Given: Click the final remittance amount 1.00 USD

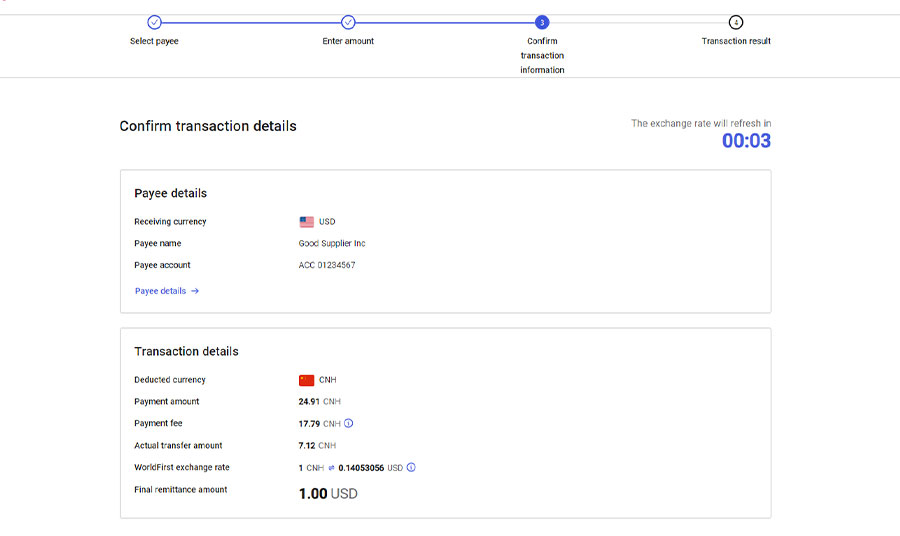Looking at the screenshot, I should click(x=328, y=494).
